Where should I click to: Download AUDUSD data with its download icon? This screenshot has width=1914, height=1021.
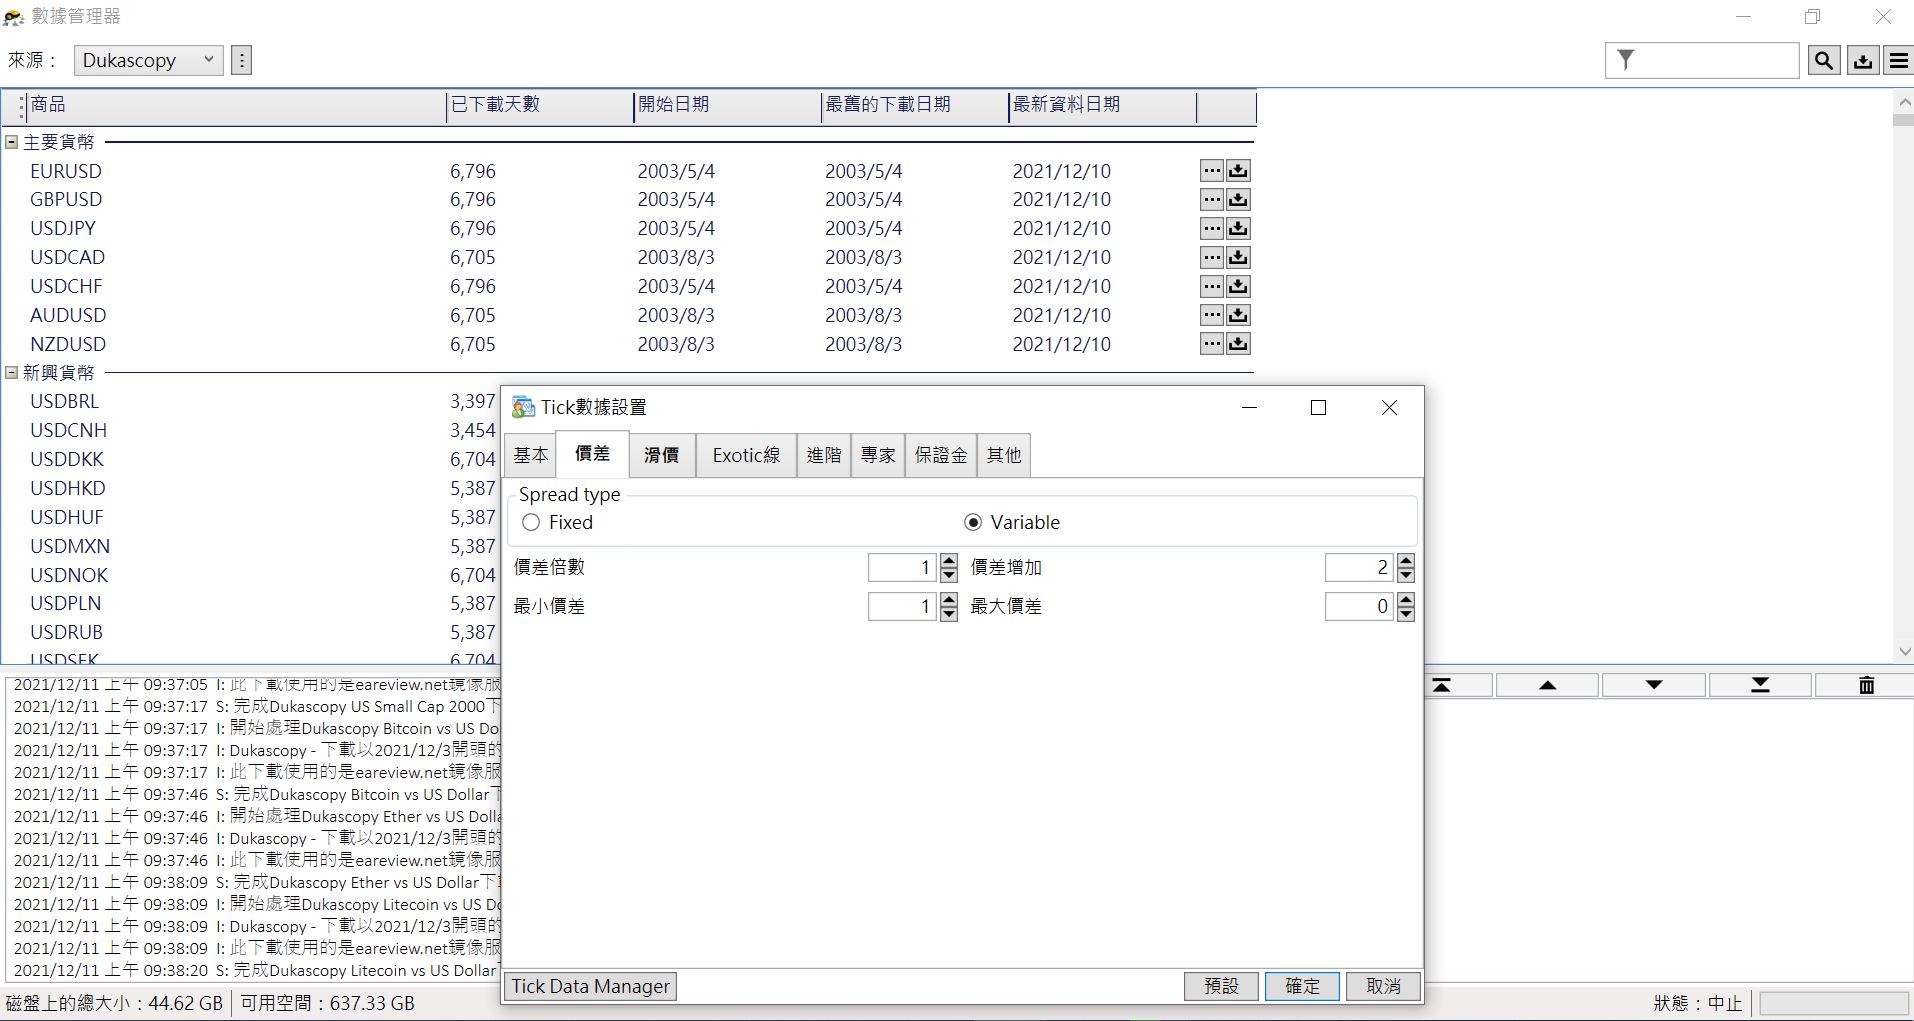coord(1238,316)
